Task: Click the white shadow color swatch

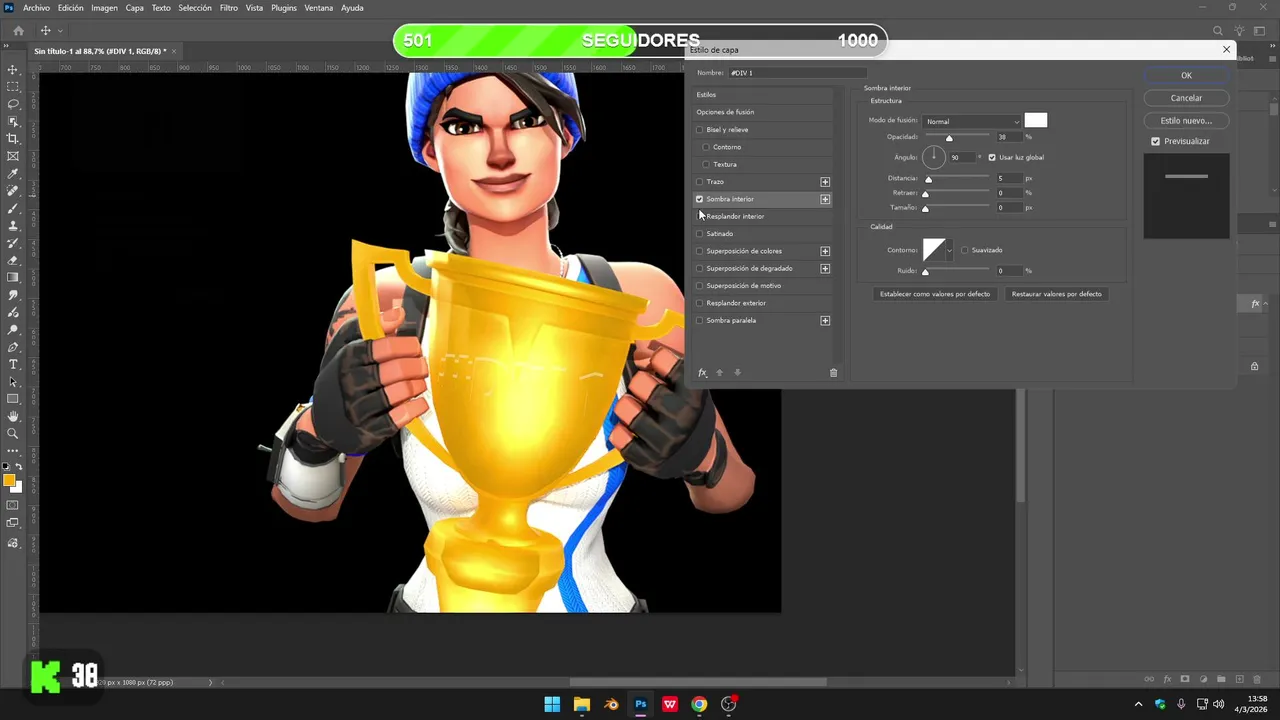Action: point(1036,121)
